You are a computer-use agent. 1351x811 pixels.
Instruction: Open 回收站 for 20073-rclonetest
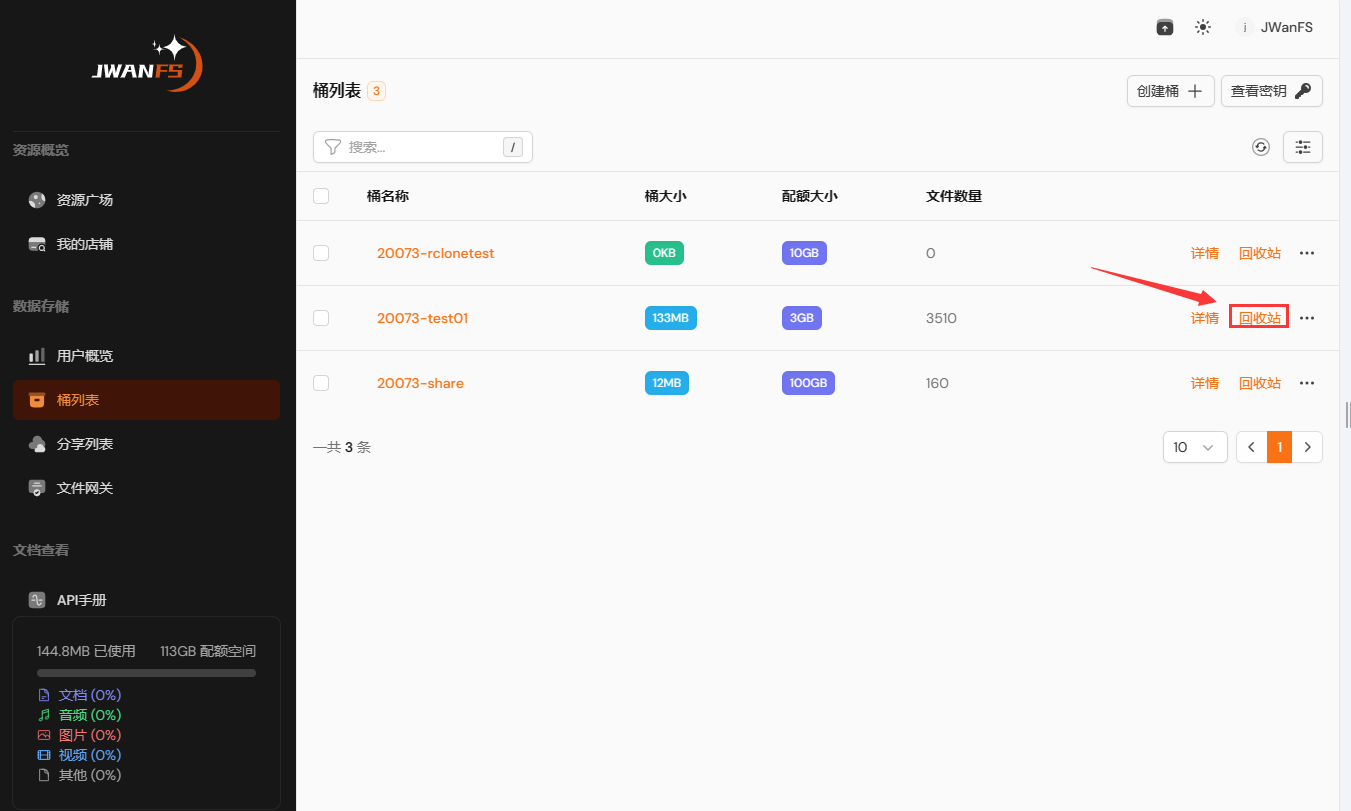1260,253
